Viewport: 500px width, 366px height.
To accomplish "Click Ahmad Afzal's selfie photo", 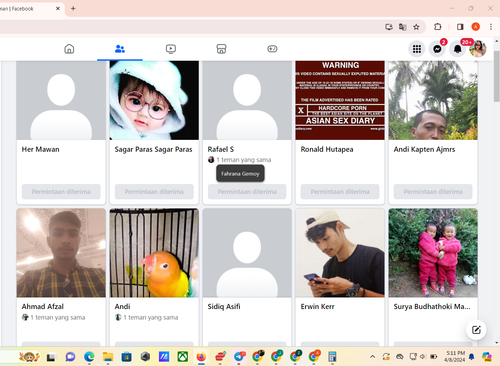I will point(61,253).
